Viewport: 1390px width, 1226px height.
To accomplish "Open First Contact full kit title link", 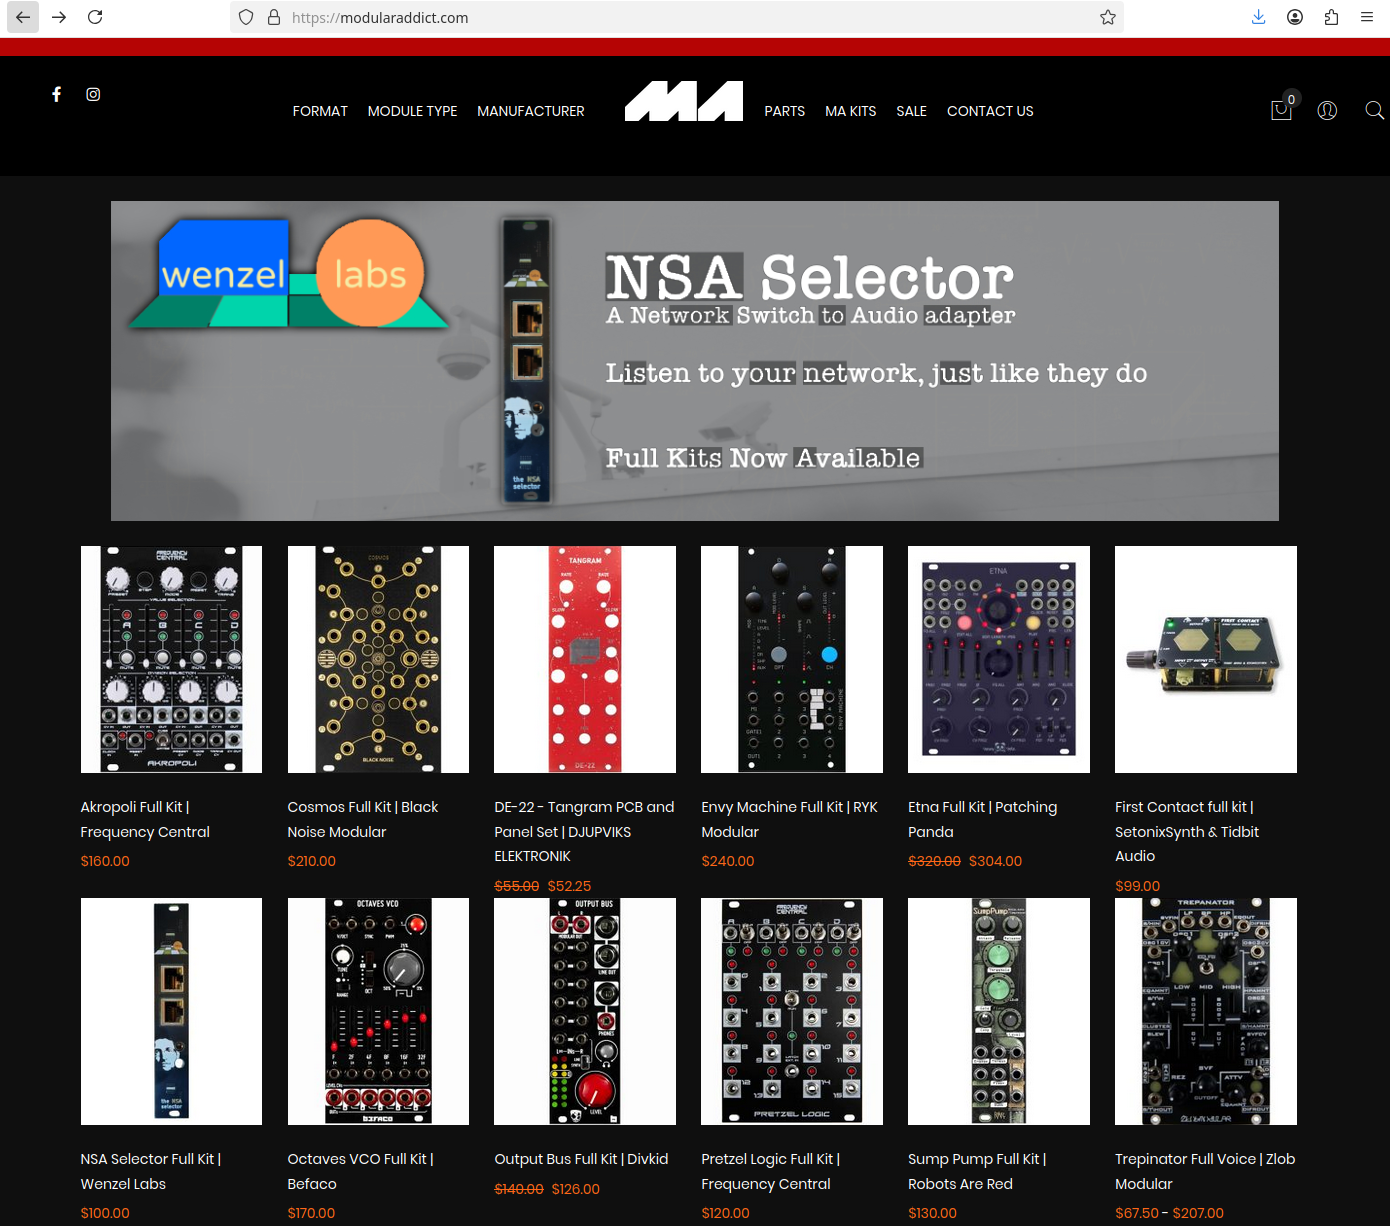I will pyautogui.click(x=1187, y=831).
